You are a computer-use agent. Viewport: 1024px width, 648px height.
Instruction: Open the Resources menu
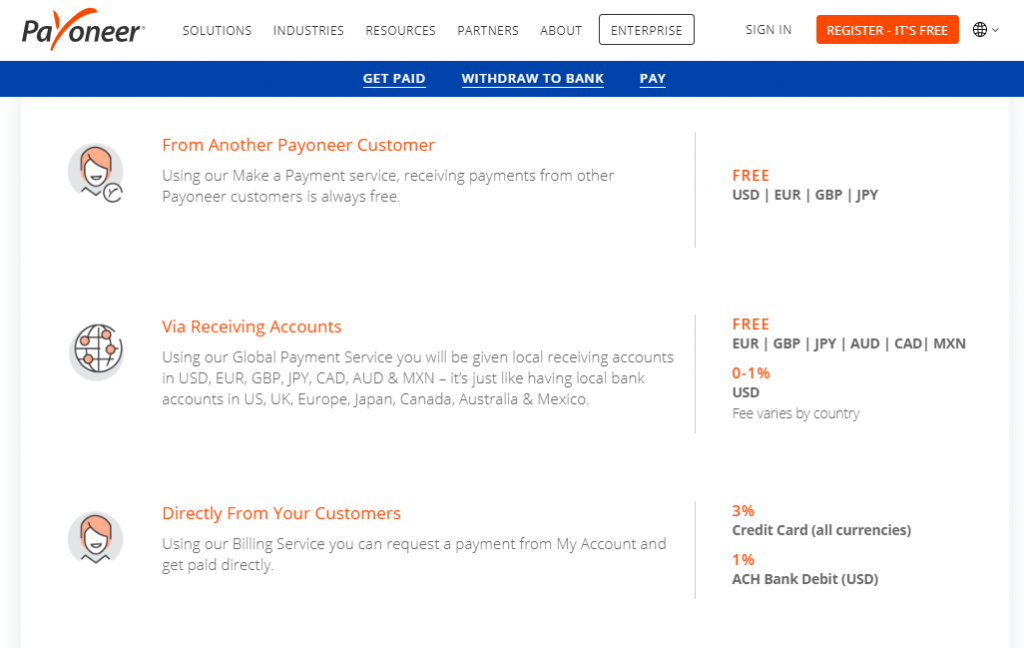pyautogui.click(x=400, y=31)
